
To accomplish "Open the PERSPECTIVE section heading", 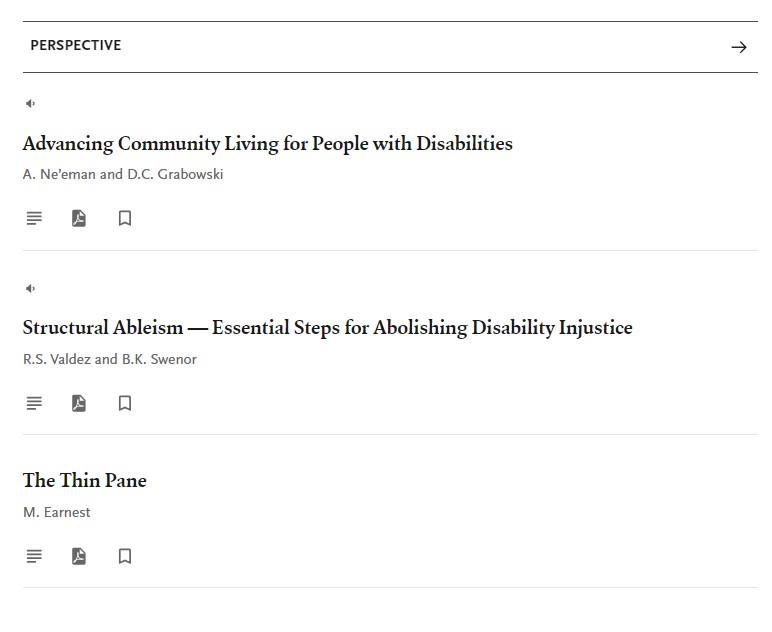I will pos(76,45).
